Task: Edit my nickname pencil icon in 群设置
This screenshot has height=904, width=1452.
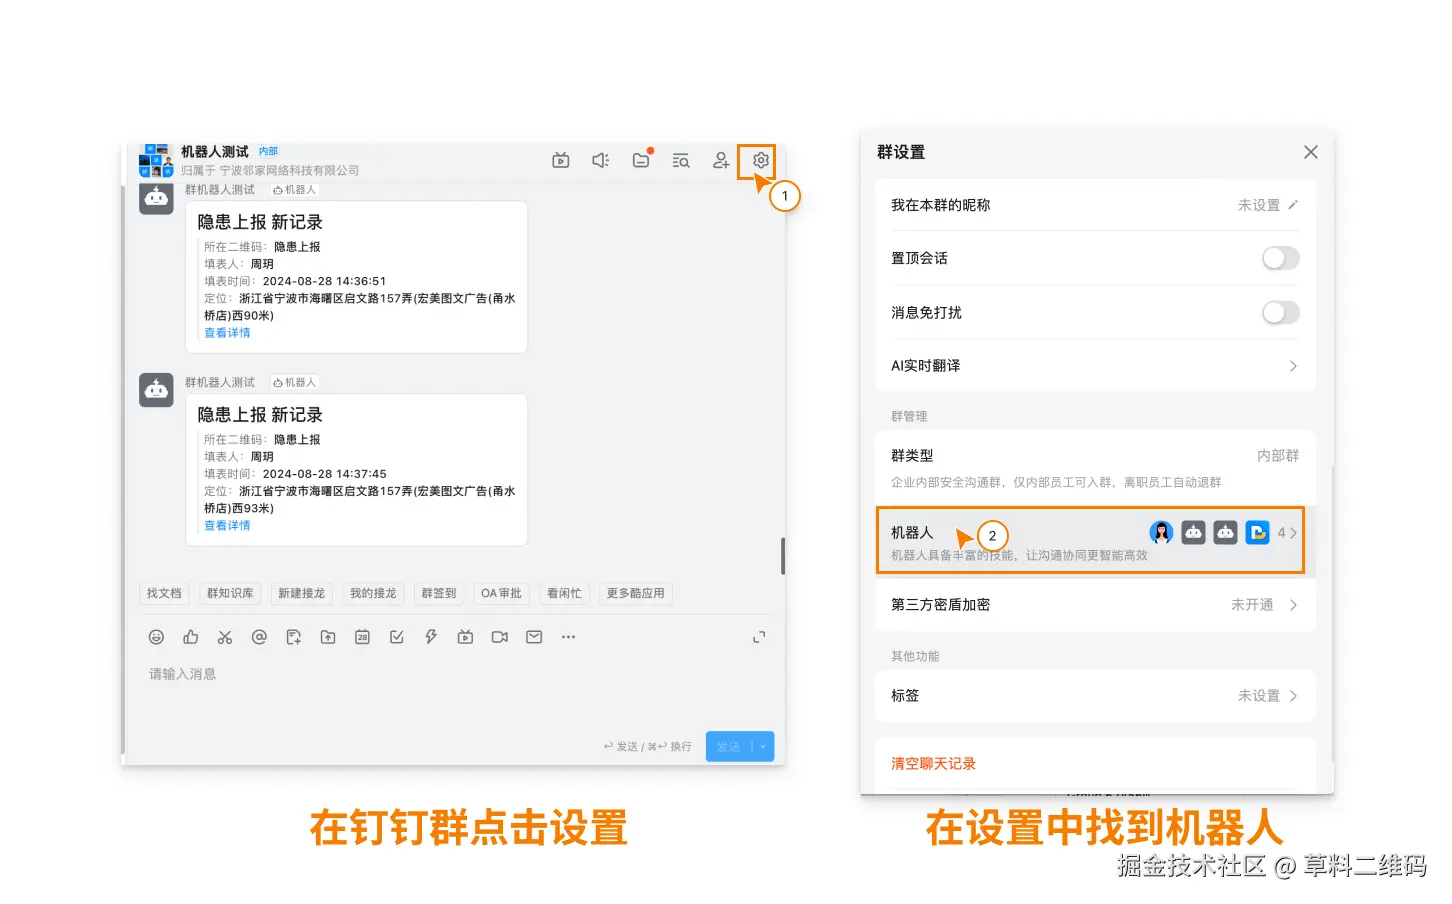Action: tap(1293, 205)
